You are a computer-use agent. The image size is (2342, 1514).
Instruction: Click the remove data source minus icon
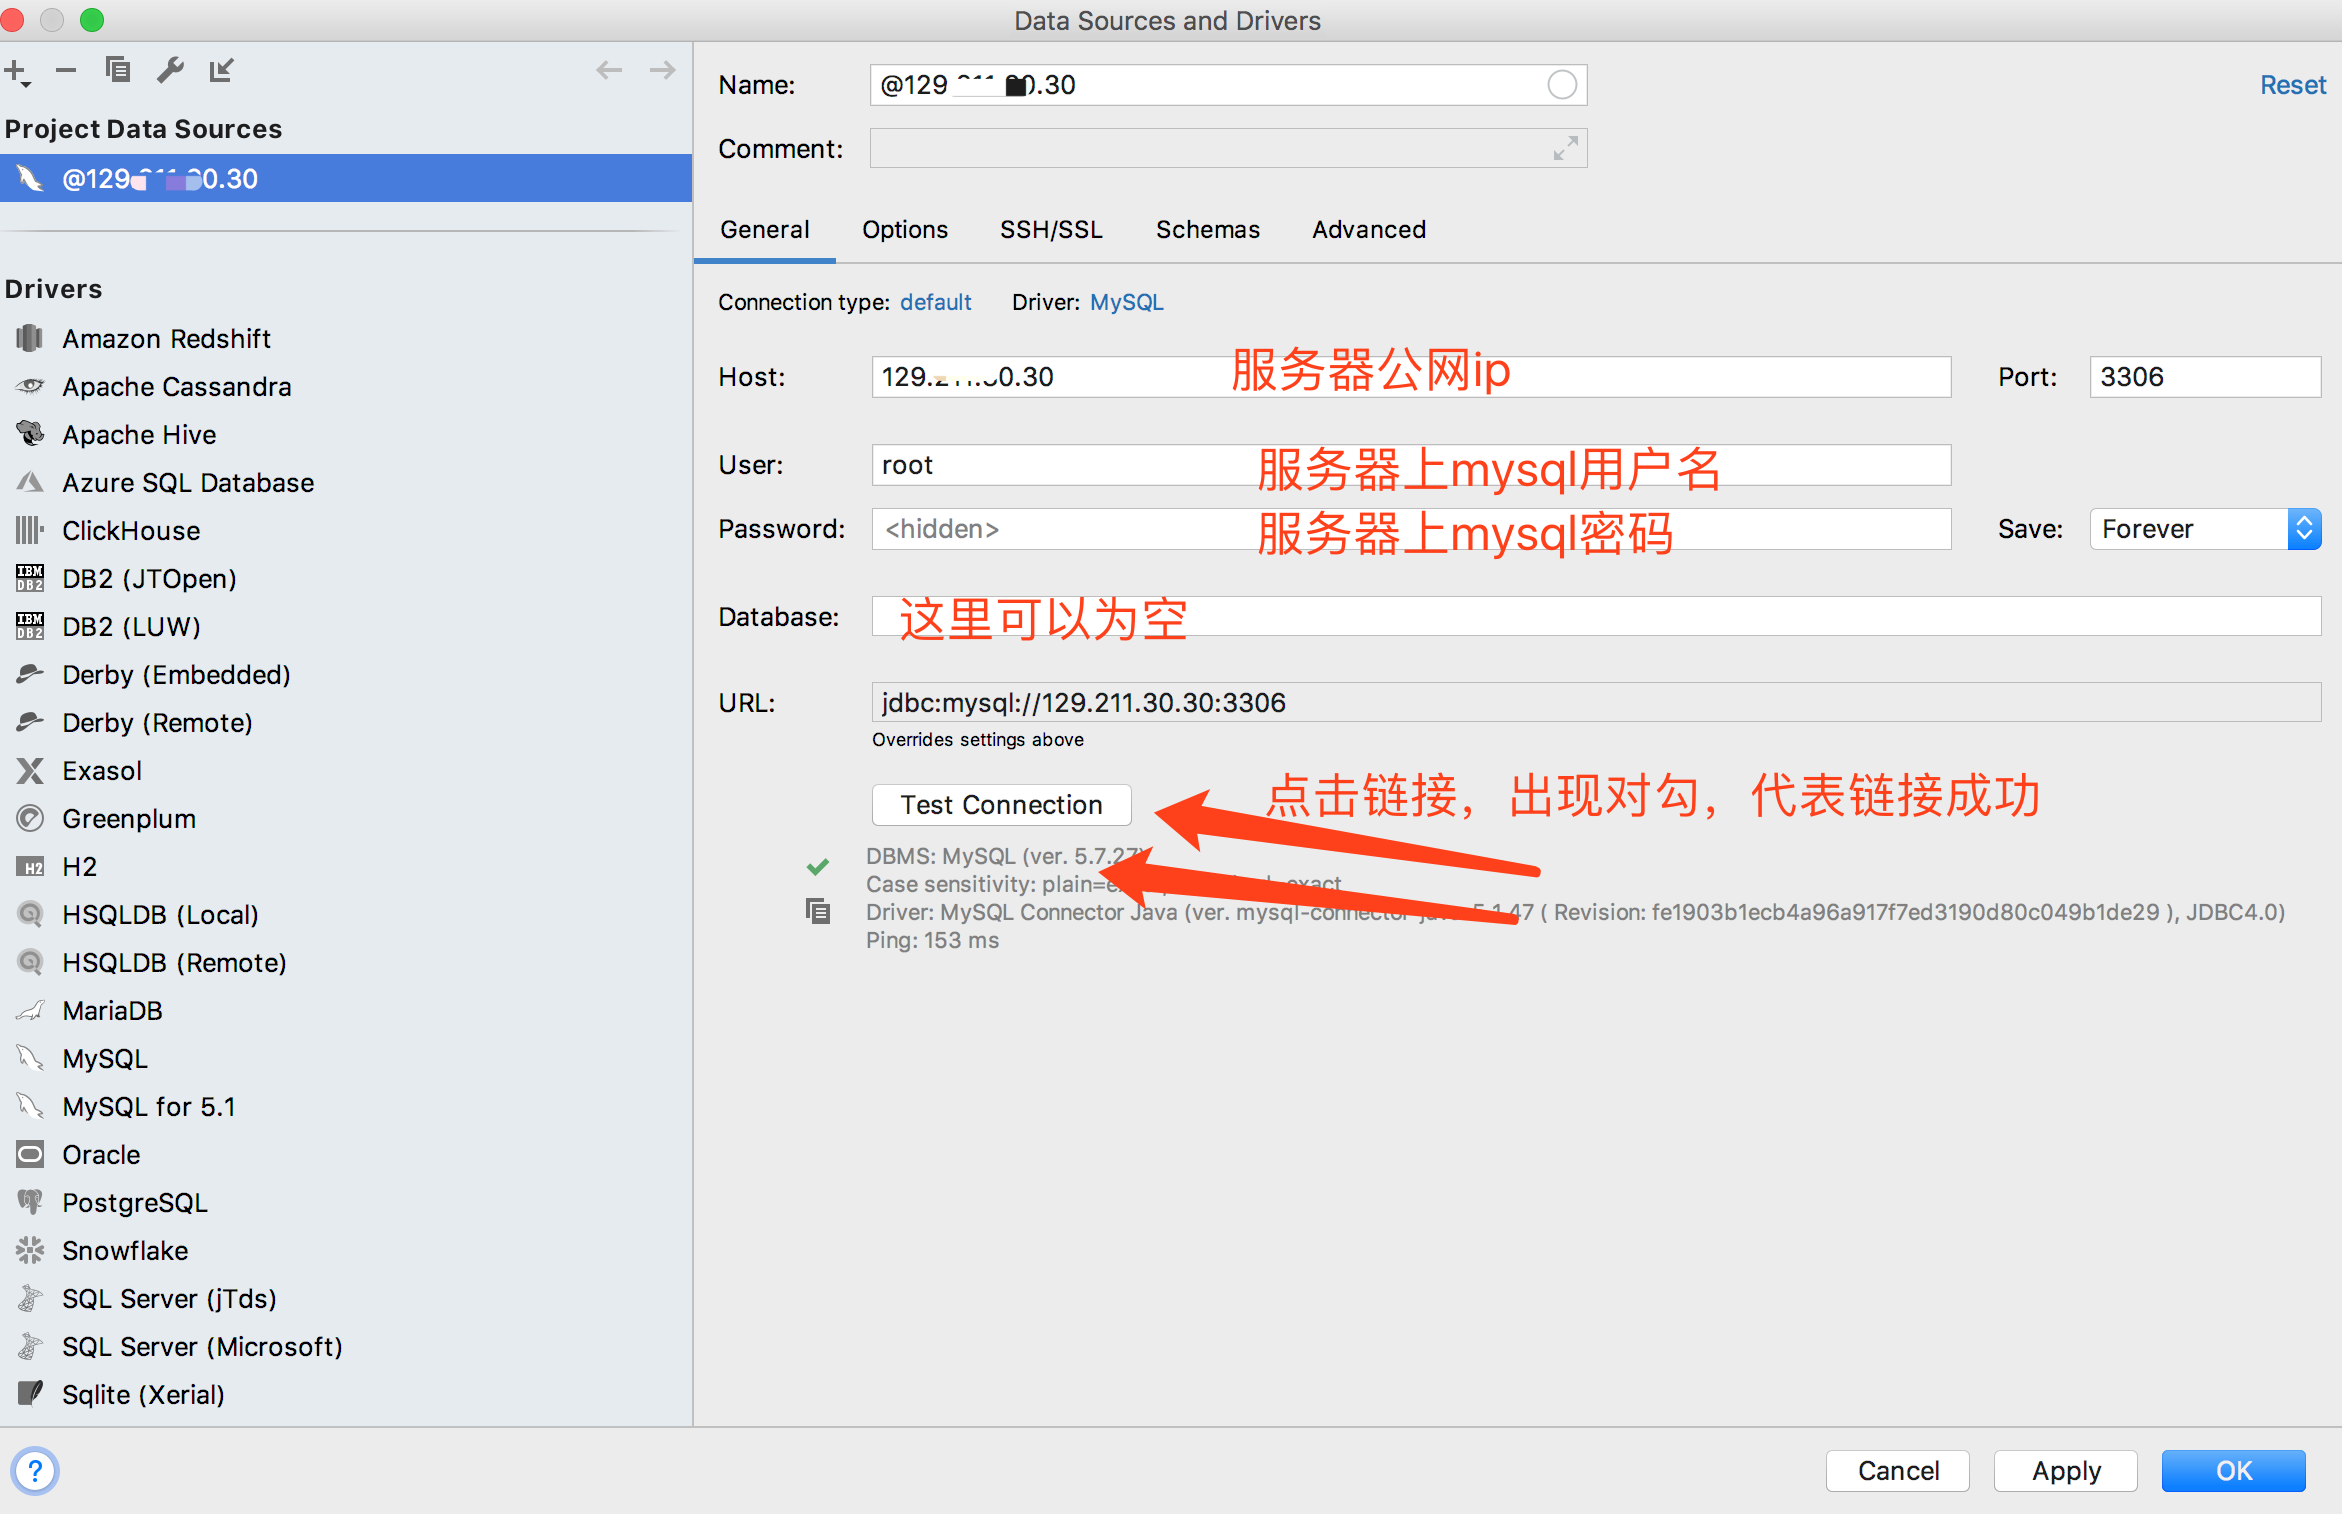click(x=66, y=70)
